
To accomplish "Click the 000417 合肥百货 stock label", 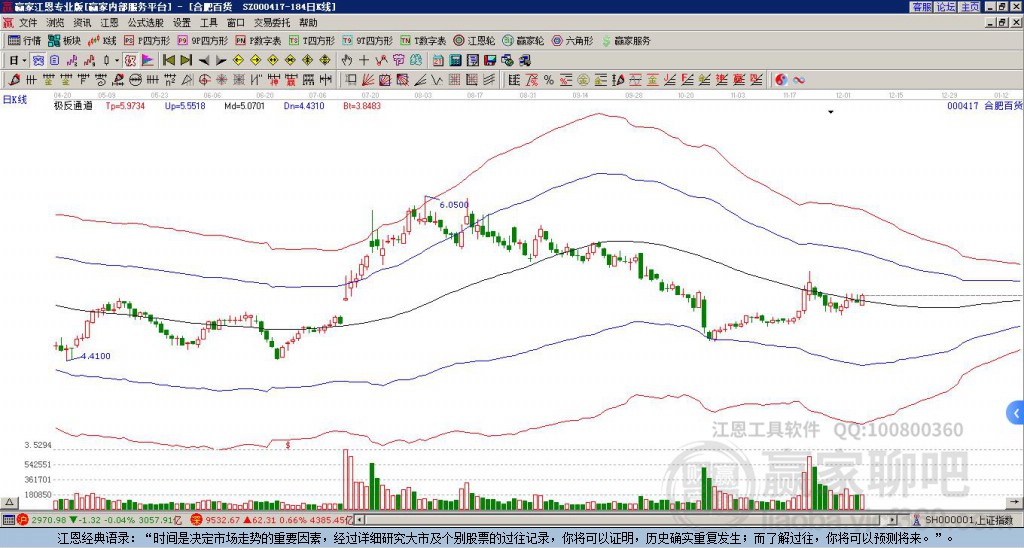I will pos(984,105).
